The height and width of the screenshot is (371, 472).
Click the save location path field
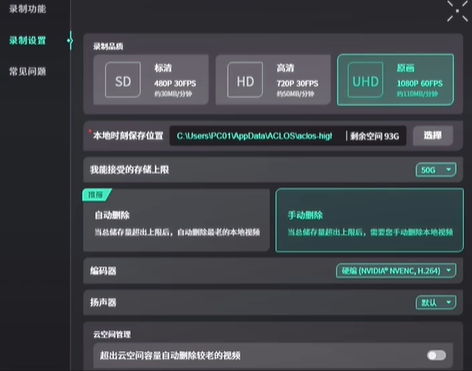click(x=288, y=136)
